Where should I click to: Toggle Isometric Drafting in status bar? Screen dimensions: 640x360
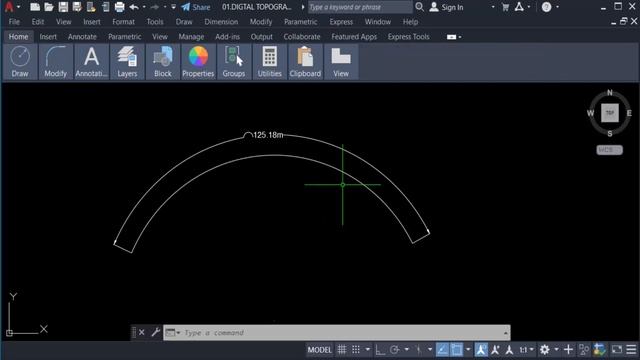click(418, 349)
